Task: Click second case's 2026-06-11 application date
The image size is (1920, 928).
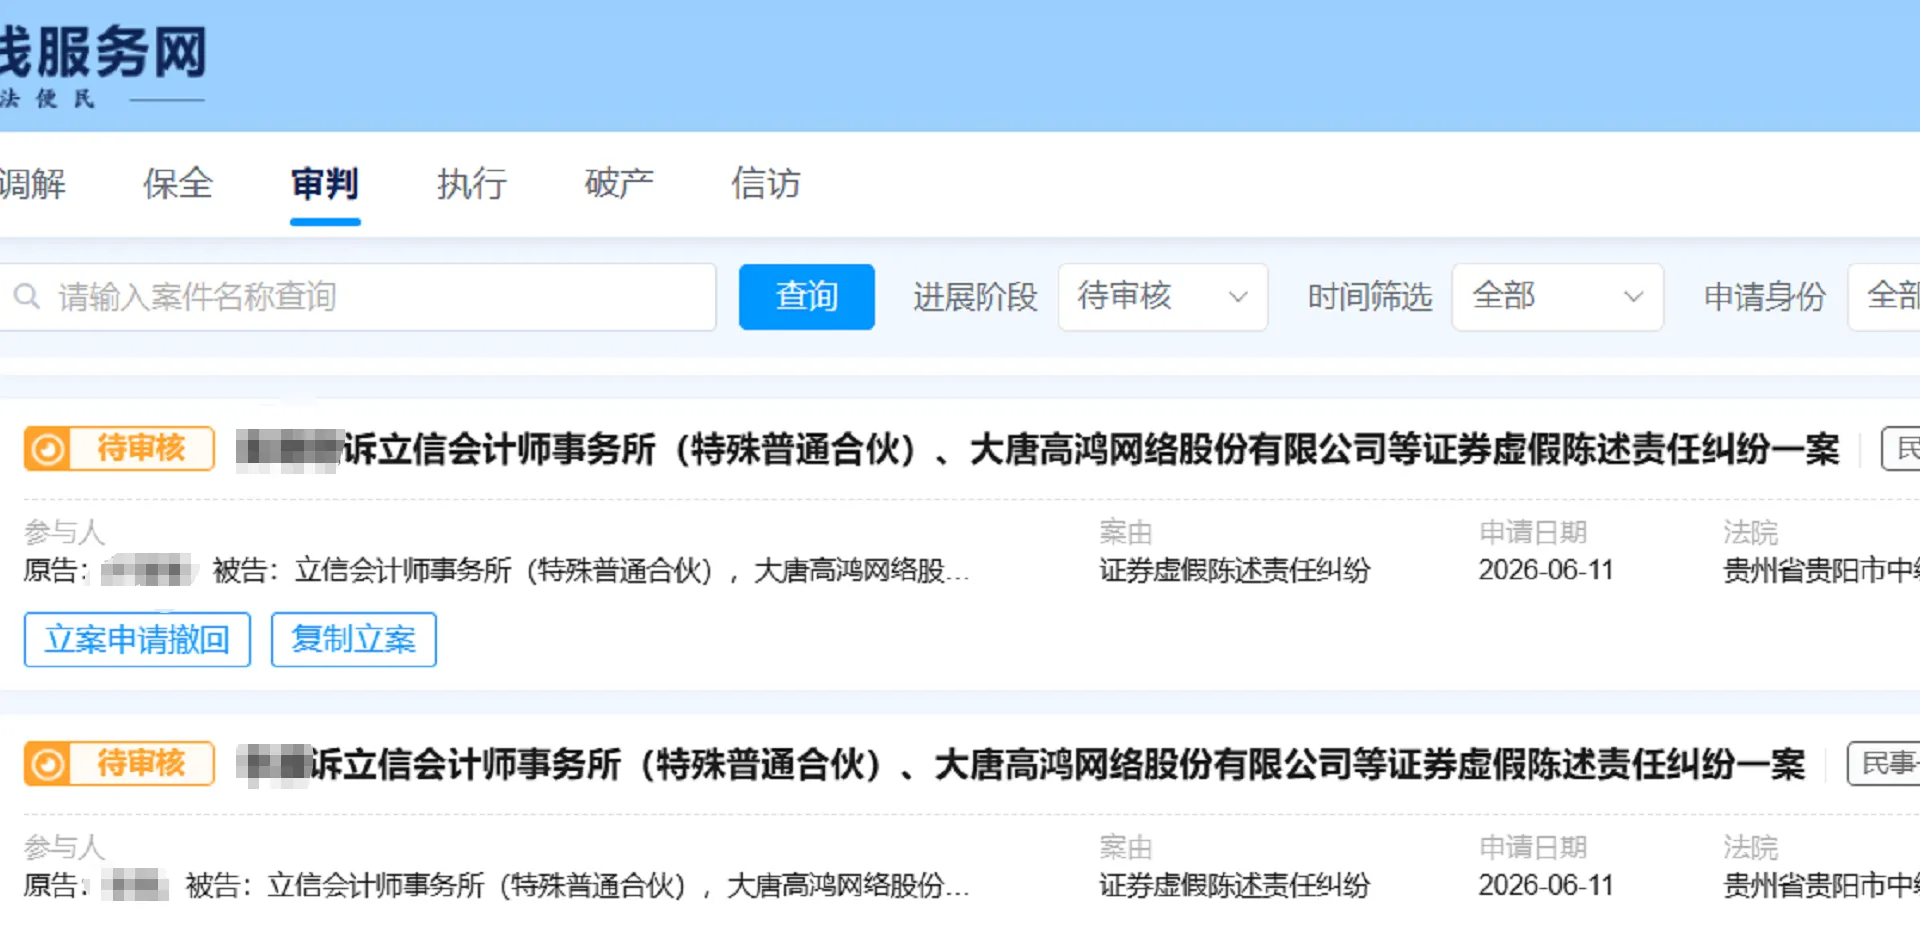Action: [1546, 885]
